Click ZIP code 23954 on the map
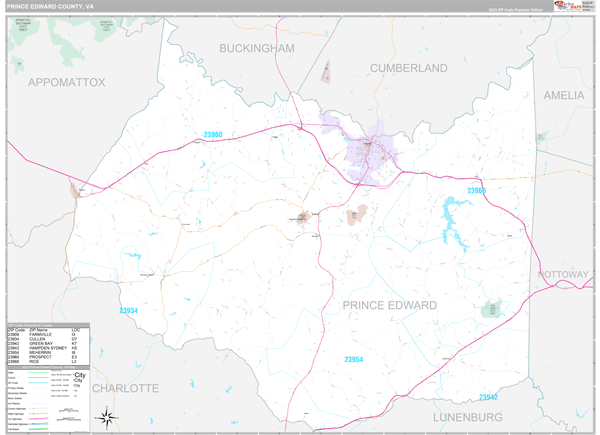Screen dimensions: 600x435 [x=354, y=359]
